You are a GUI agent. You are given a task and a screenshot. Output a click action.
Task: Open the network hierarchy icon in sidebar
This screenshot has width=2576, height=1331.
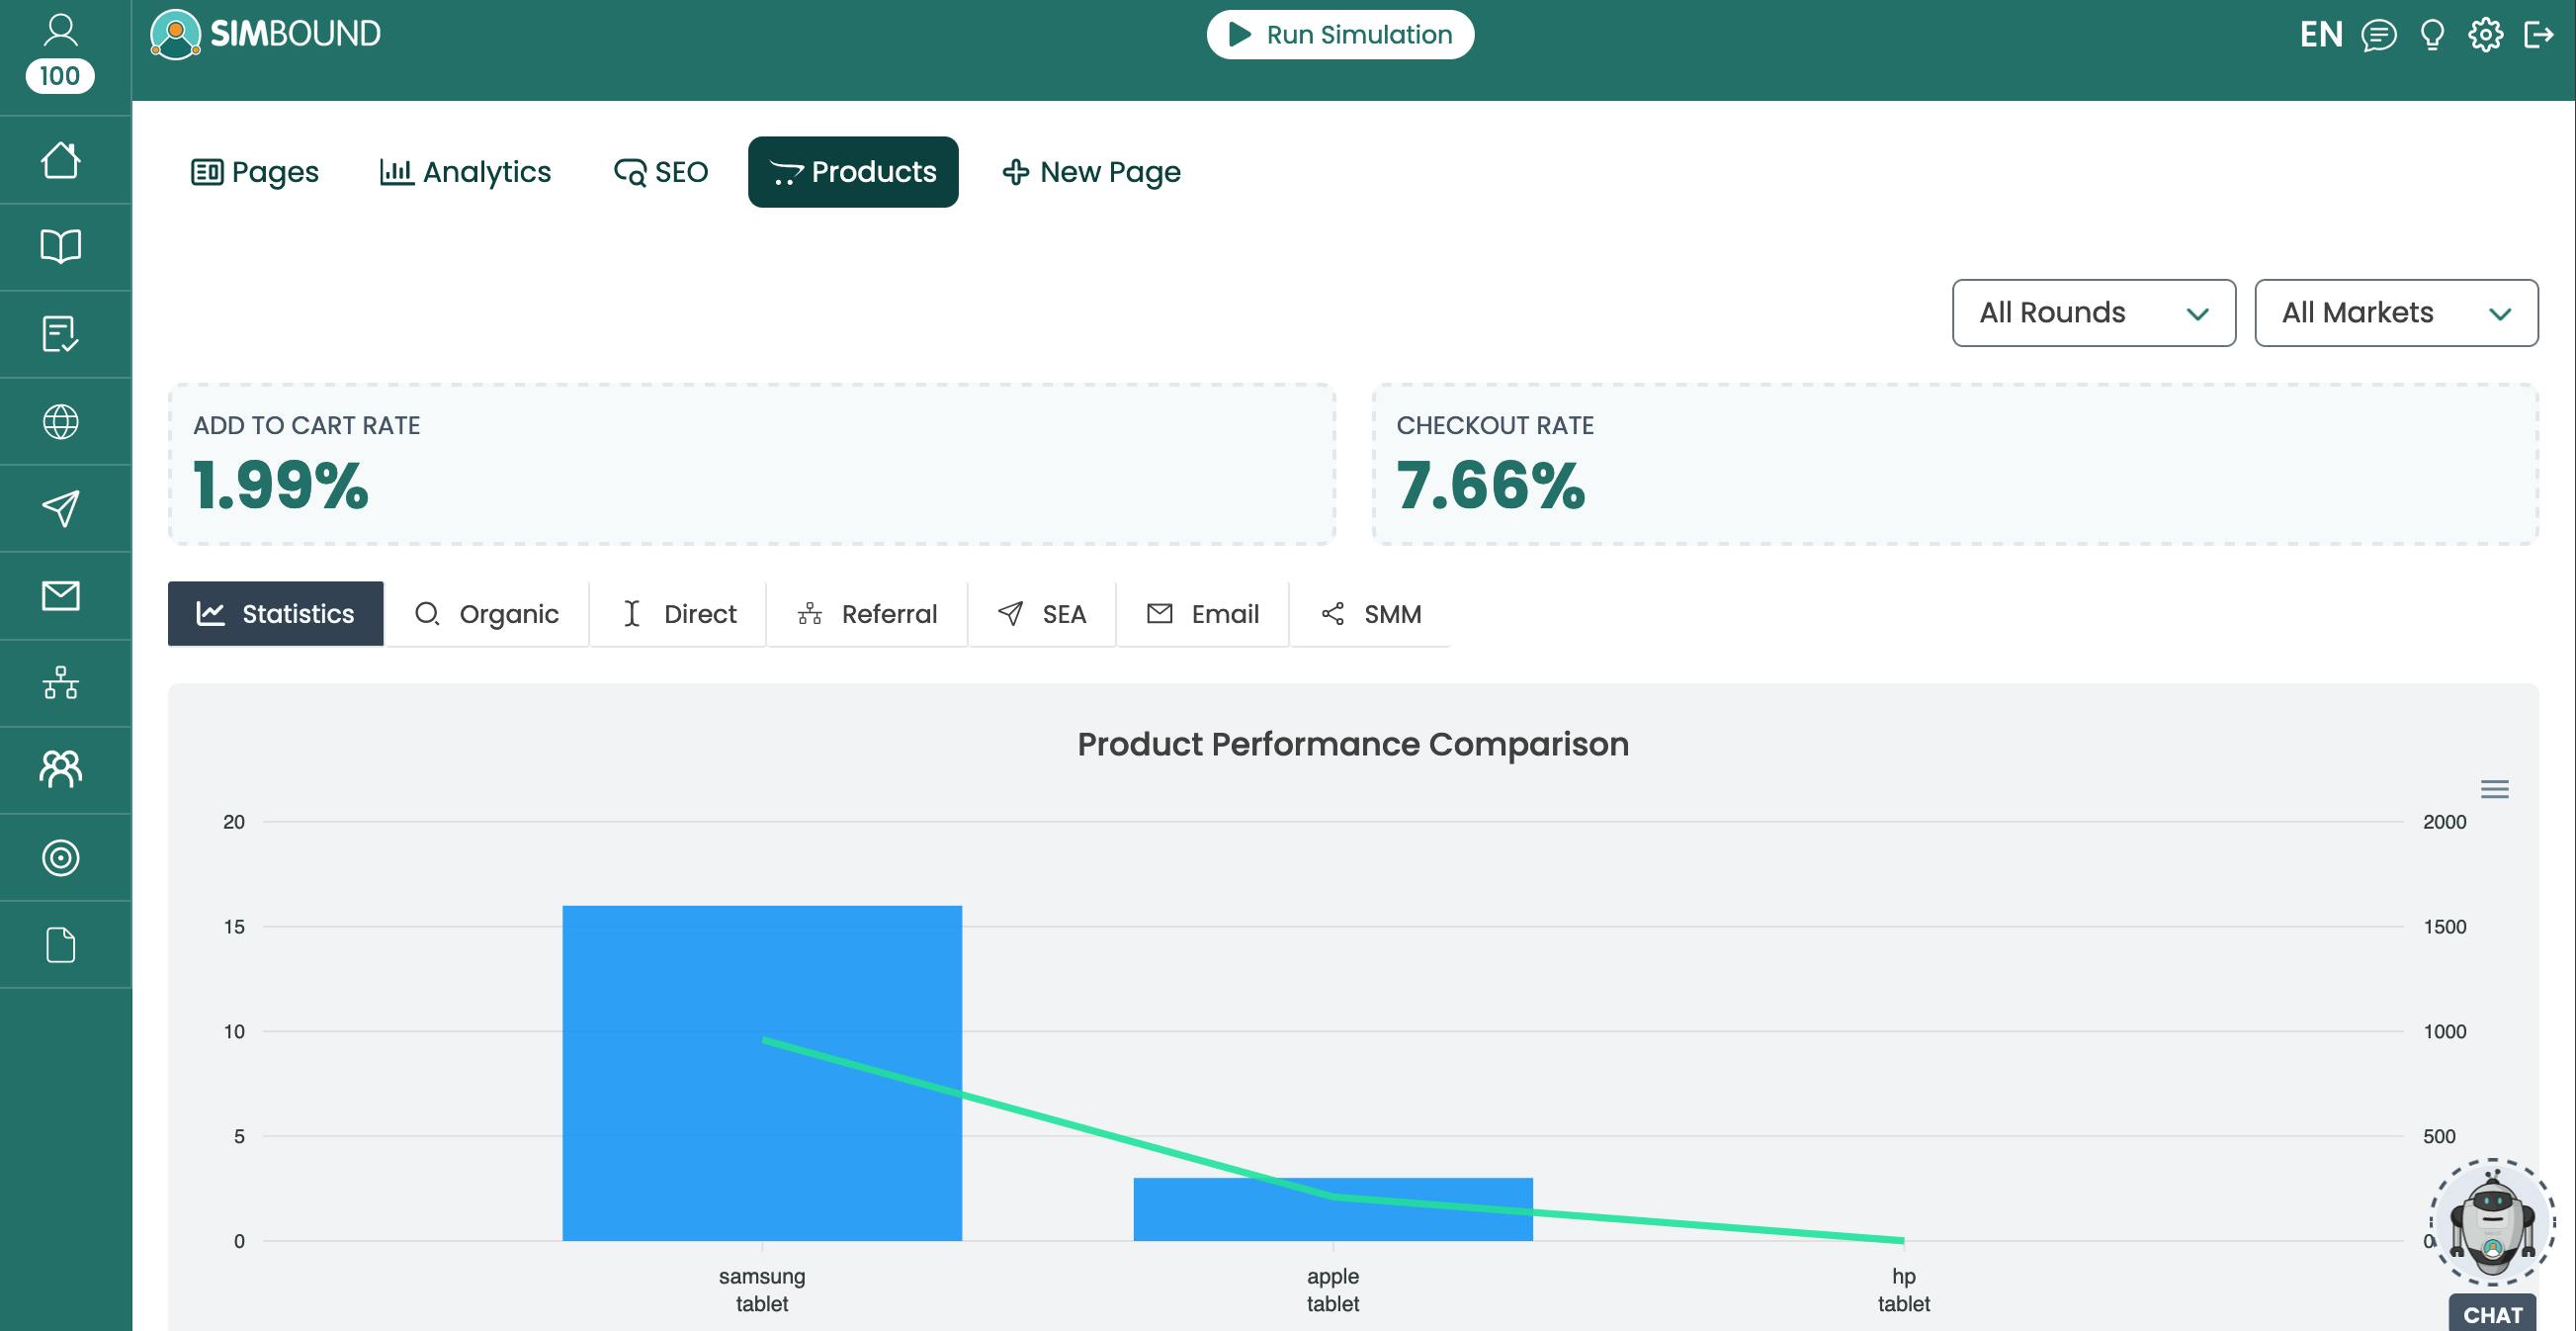coord(61,683)
